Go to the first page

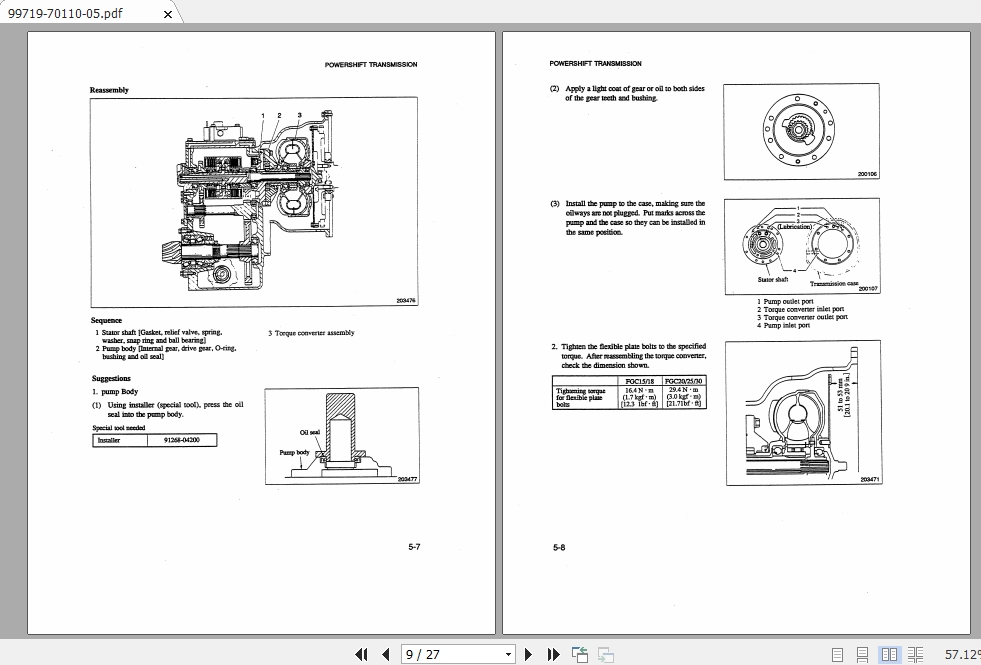pos(361,654)
